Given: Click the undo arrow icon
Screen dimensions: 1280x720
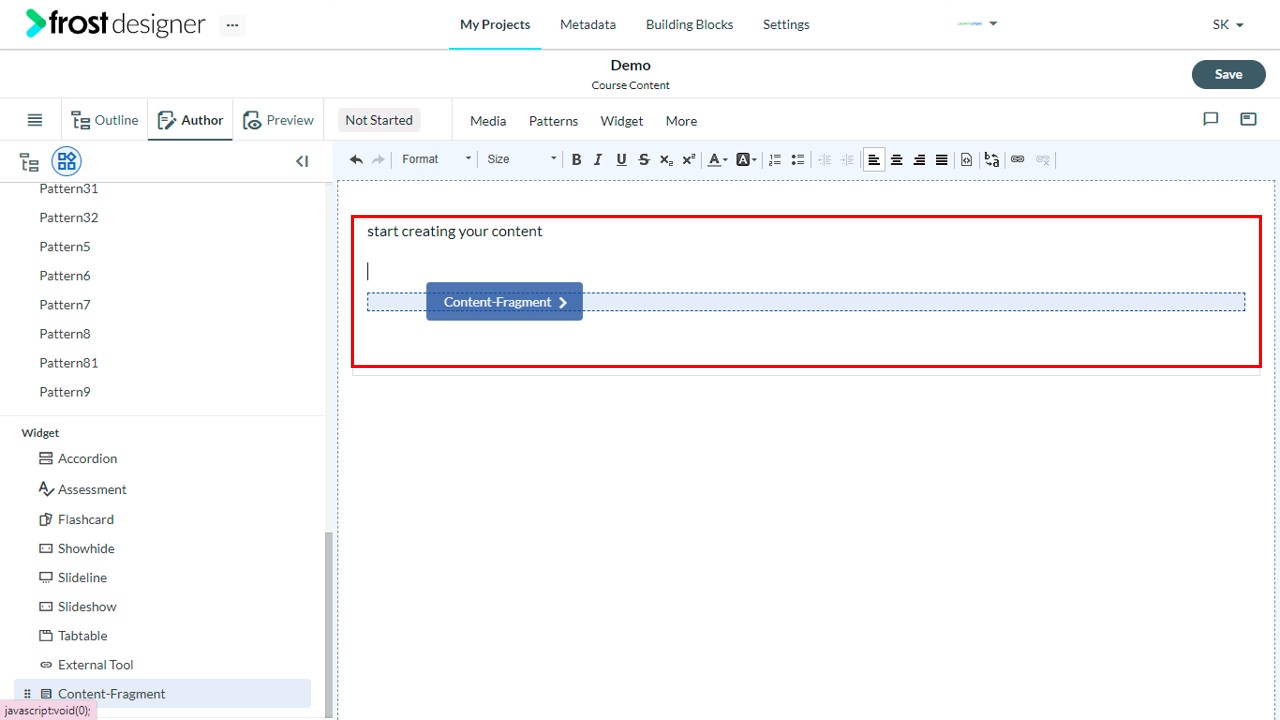Looking at the screenshot, I should [x=356, y=159].
